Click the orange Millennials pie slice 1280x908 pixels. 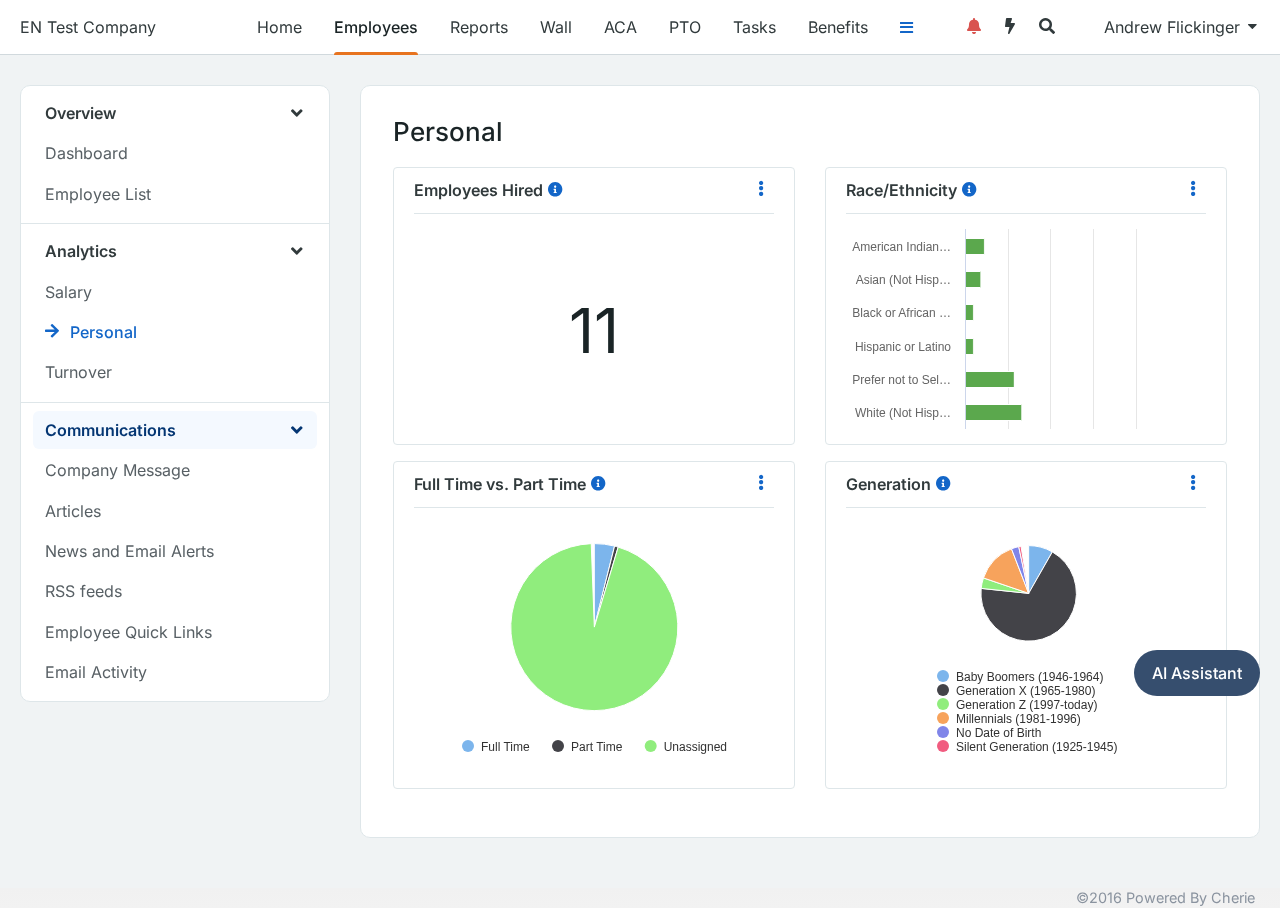click(x=1007, y=570)
